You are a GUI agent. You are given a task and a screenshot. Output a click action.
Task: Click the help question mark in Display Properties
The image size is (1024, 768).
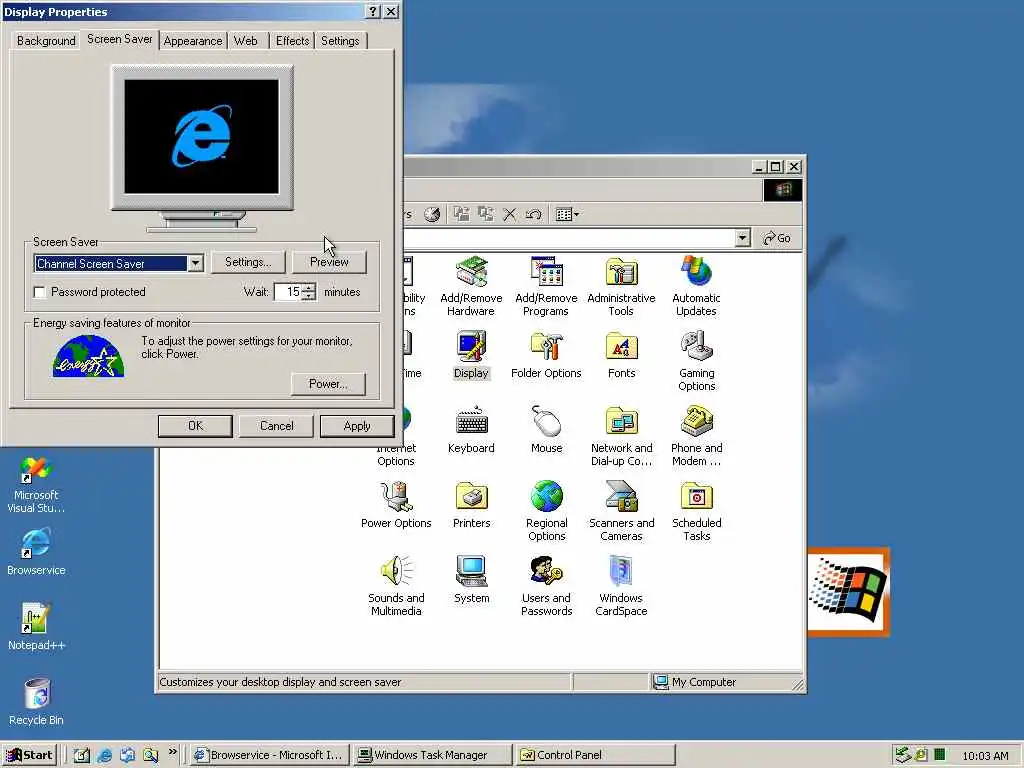click(x=373, y=12)
